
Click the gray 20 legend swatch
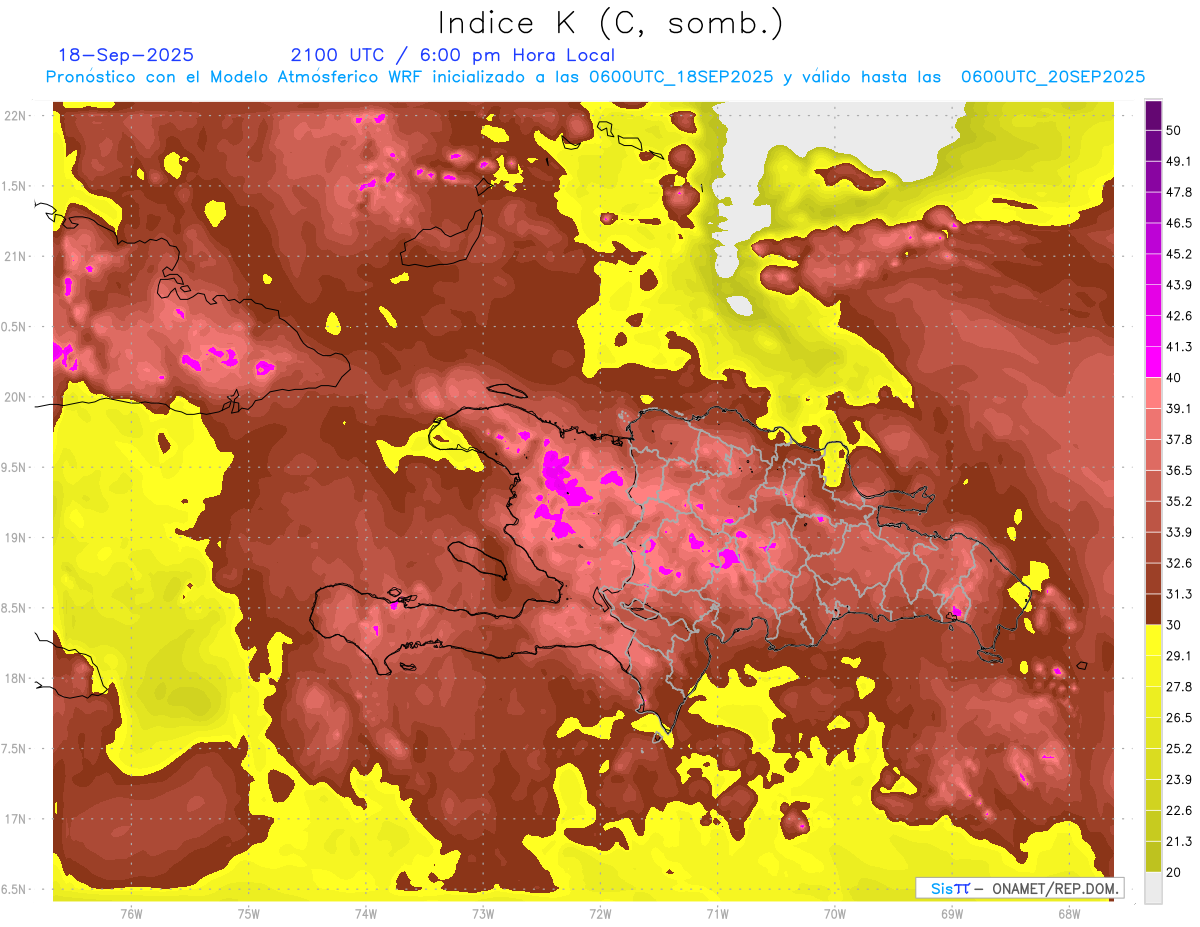1153,889
